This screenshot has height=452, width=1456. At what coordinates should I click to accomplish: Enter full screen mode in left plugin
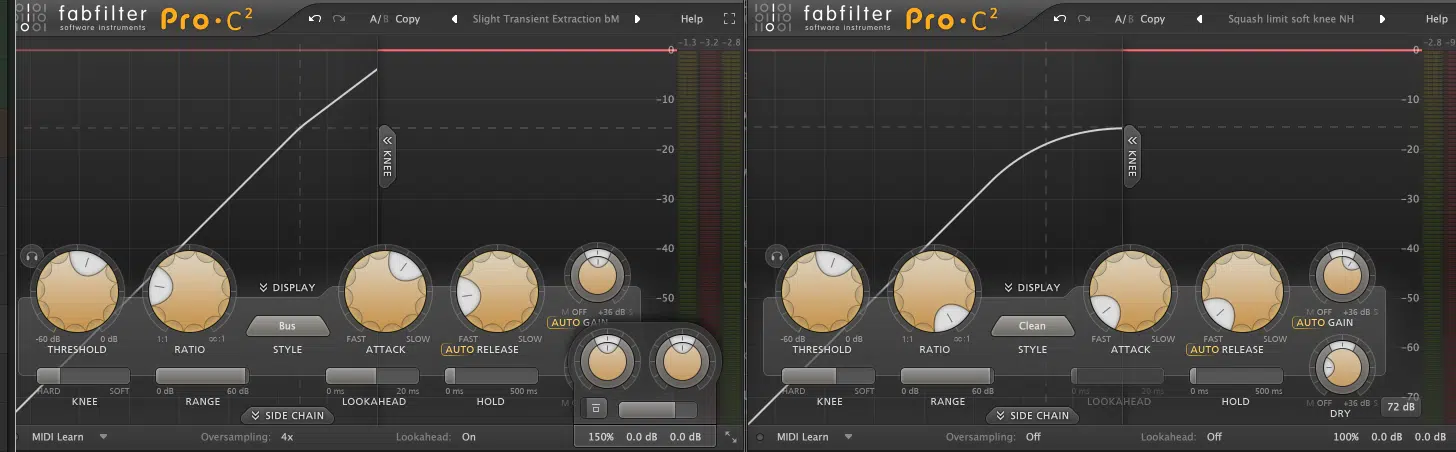(728, 19)
